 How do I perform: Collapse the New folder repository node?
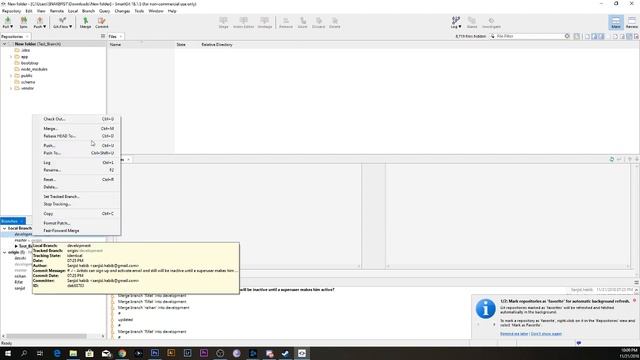[x=4, y=44]
